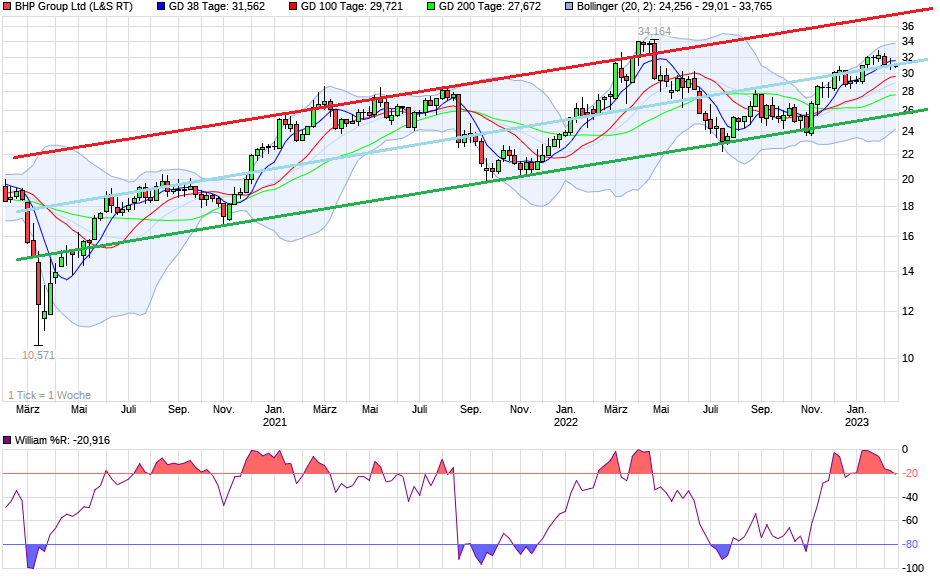Click the 10,571 low price annotation
This screenshot has width=940, height=578.
pos(38,354)
